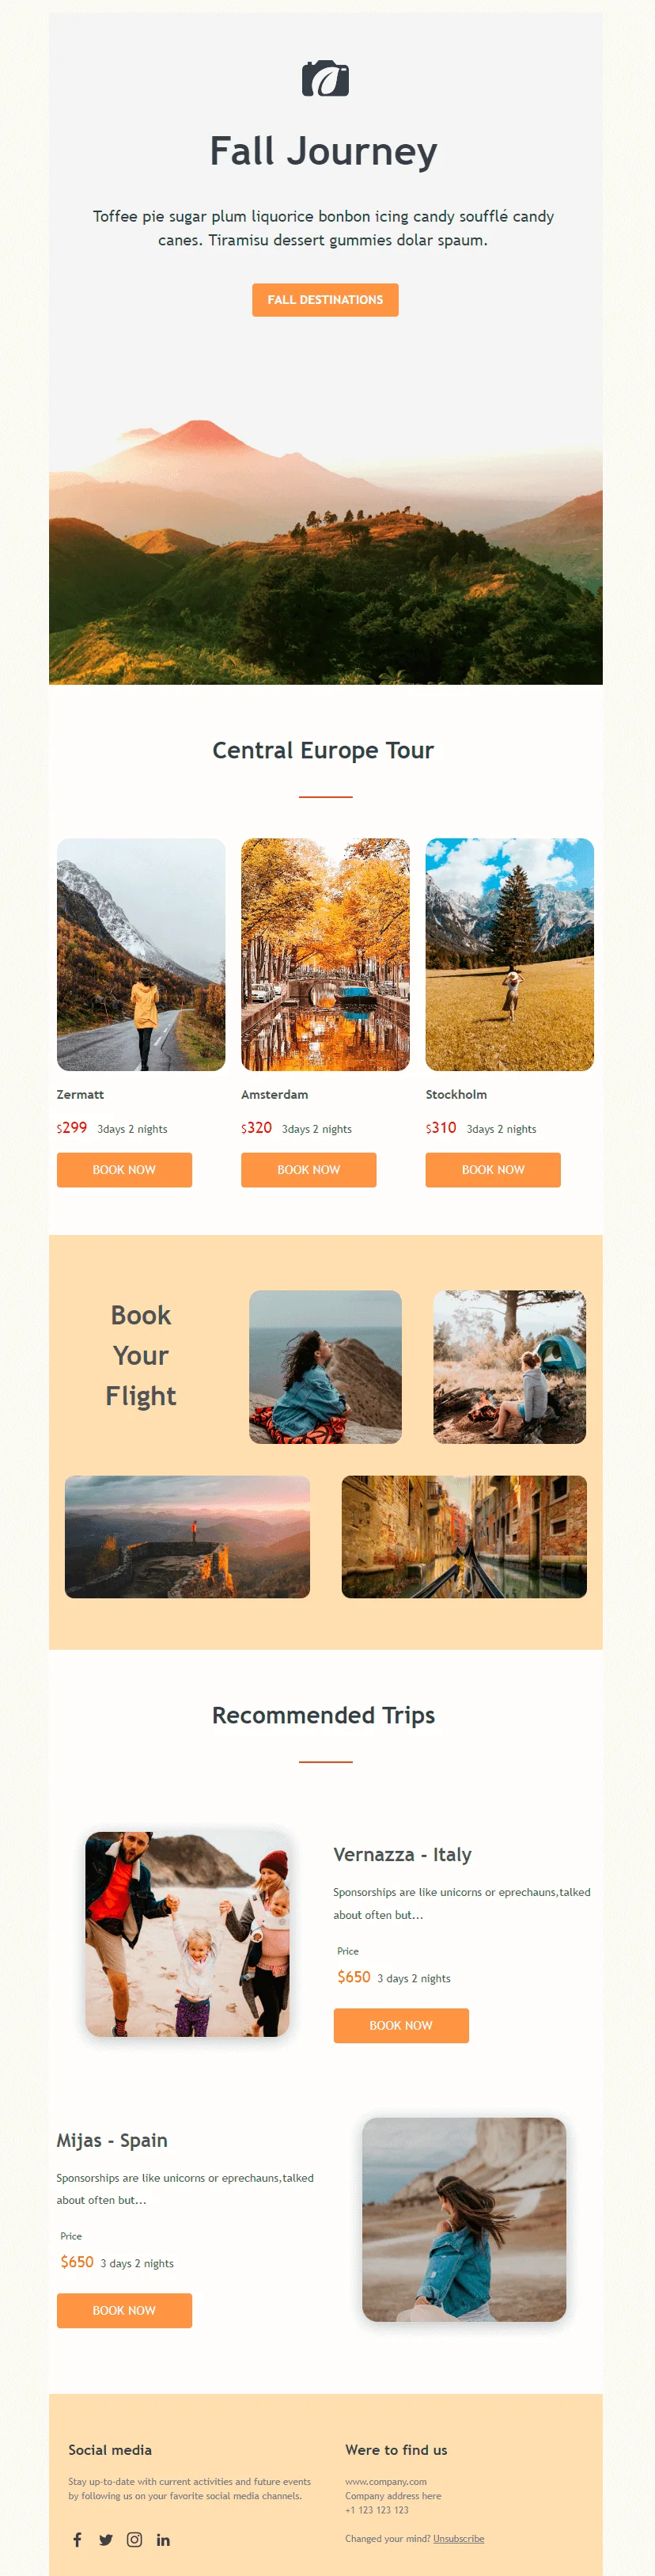Open the family on beach photo
Image resolution: width=655 pixels, height=2576 pixels.
pyautogui.click(x=187, y=1934)
